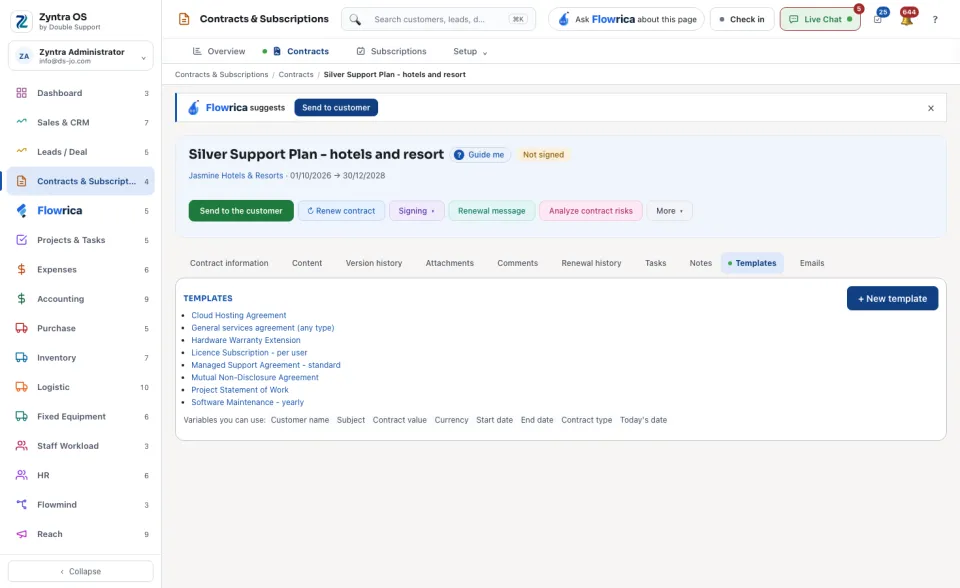Open the HR people icon
960x588 pixels.
(21, 475)
